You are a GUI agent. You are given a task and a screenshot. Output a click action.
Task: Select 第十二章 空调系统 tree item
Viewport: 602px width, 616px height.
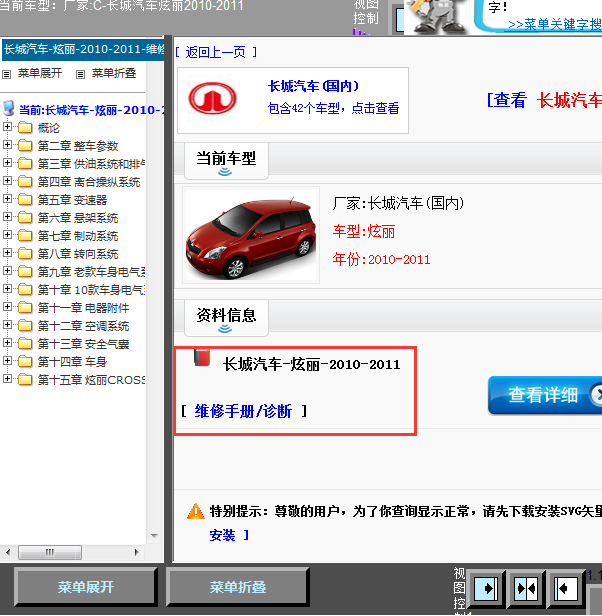pyautogui.click(x=83, y=326)
